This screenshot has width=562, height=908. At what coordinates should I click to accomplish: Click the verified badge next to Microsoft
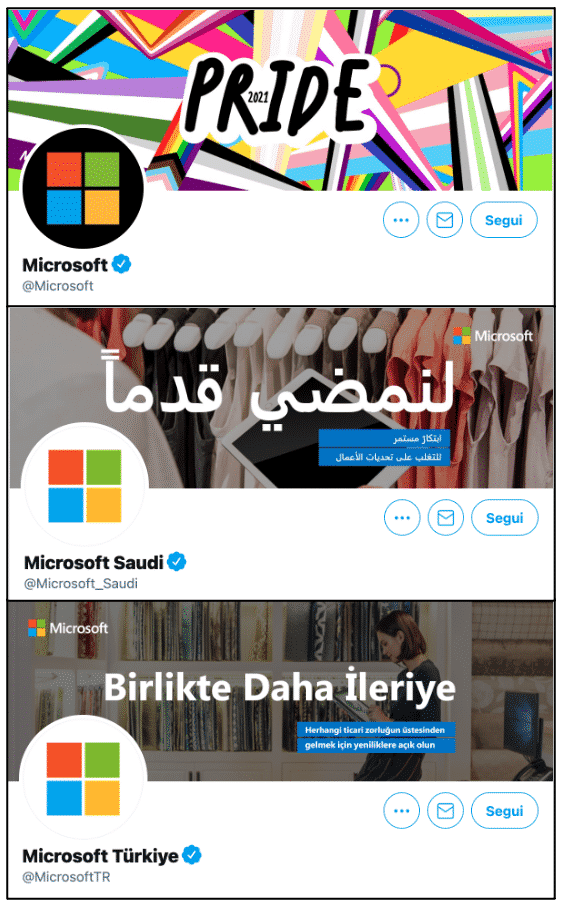click(122, 264)
